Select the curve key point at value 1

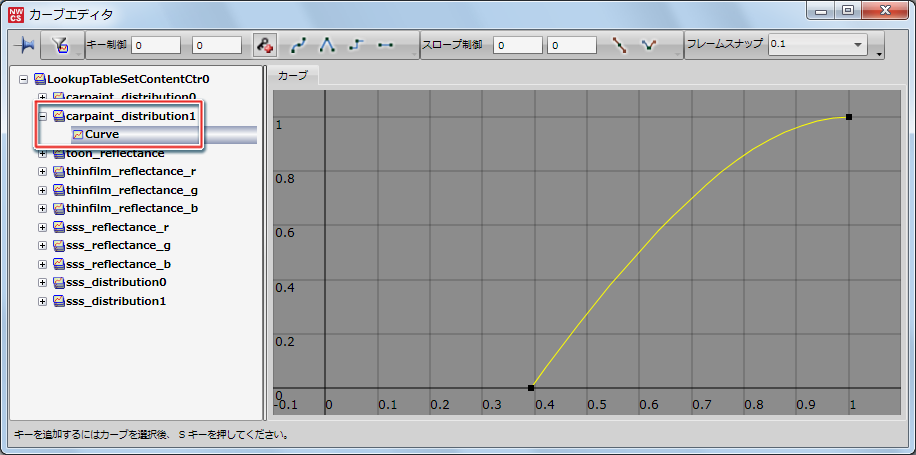point(849,117)
